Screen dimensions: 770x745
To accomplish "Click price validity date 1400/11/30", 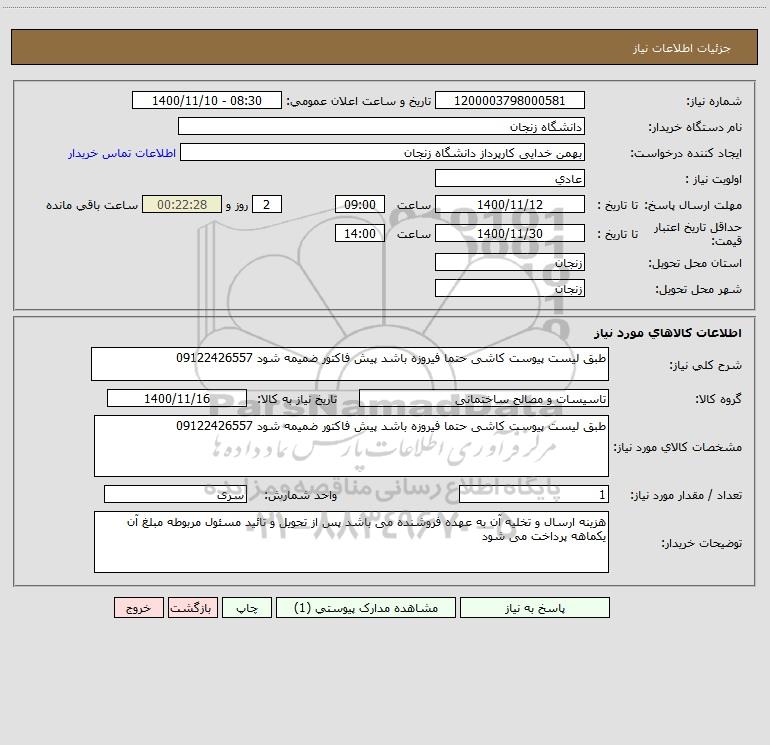I will [510, 233].
